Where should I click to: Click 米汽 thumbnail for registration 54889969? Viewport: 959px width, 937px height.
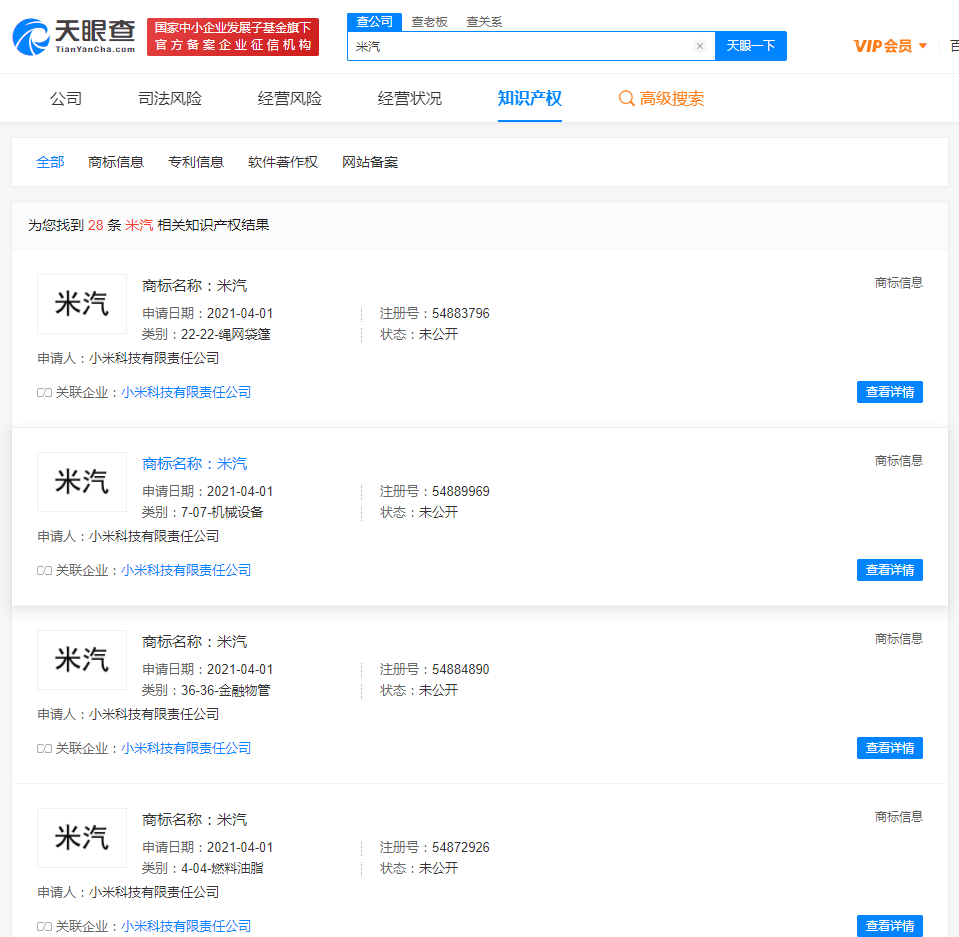tap(82, 482)
